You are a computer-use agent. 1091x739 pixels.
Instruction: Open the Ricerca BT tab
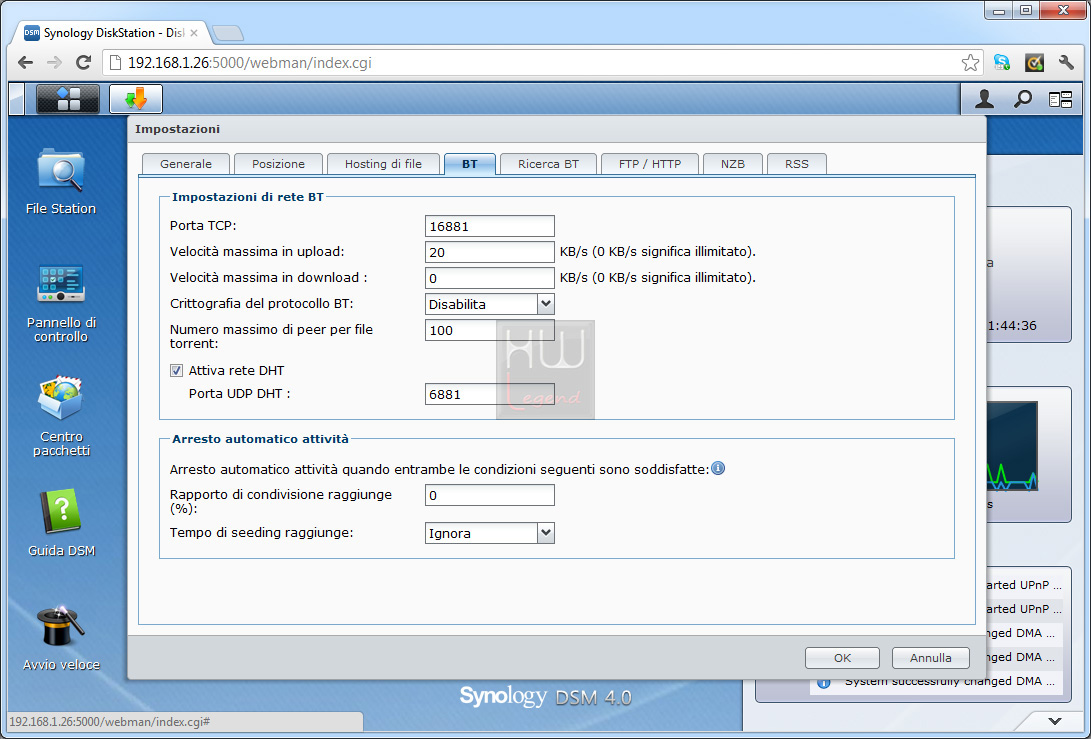[x=548, y=164]
